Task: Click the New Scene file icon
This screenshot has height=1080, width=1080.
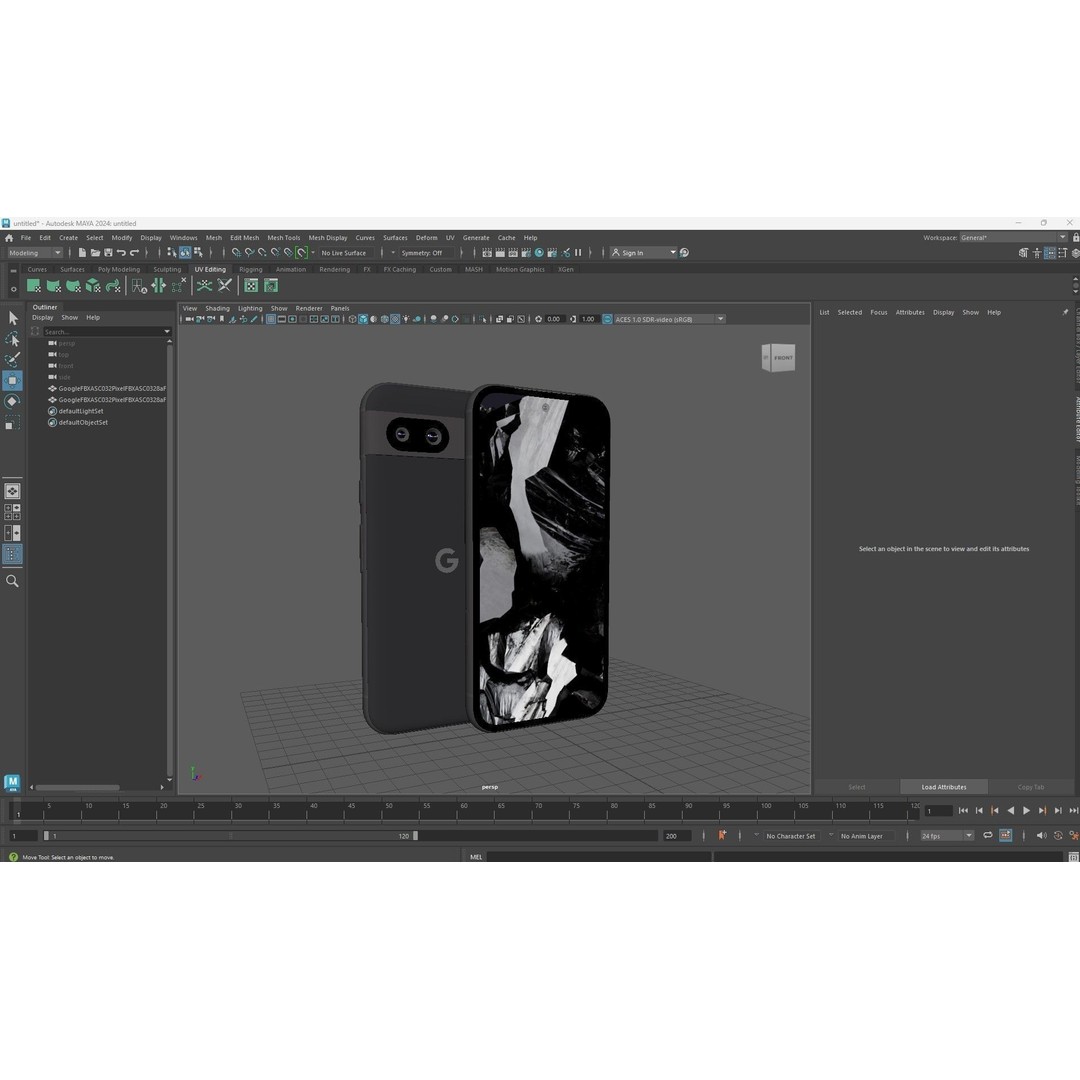Action: click(82, 253)
